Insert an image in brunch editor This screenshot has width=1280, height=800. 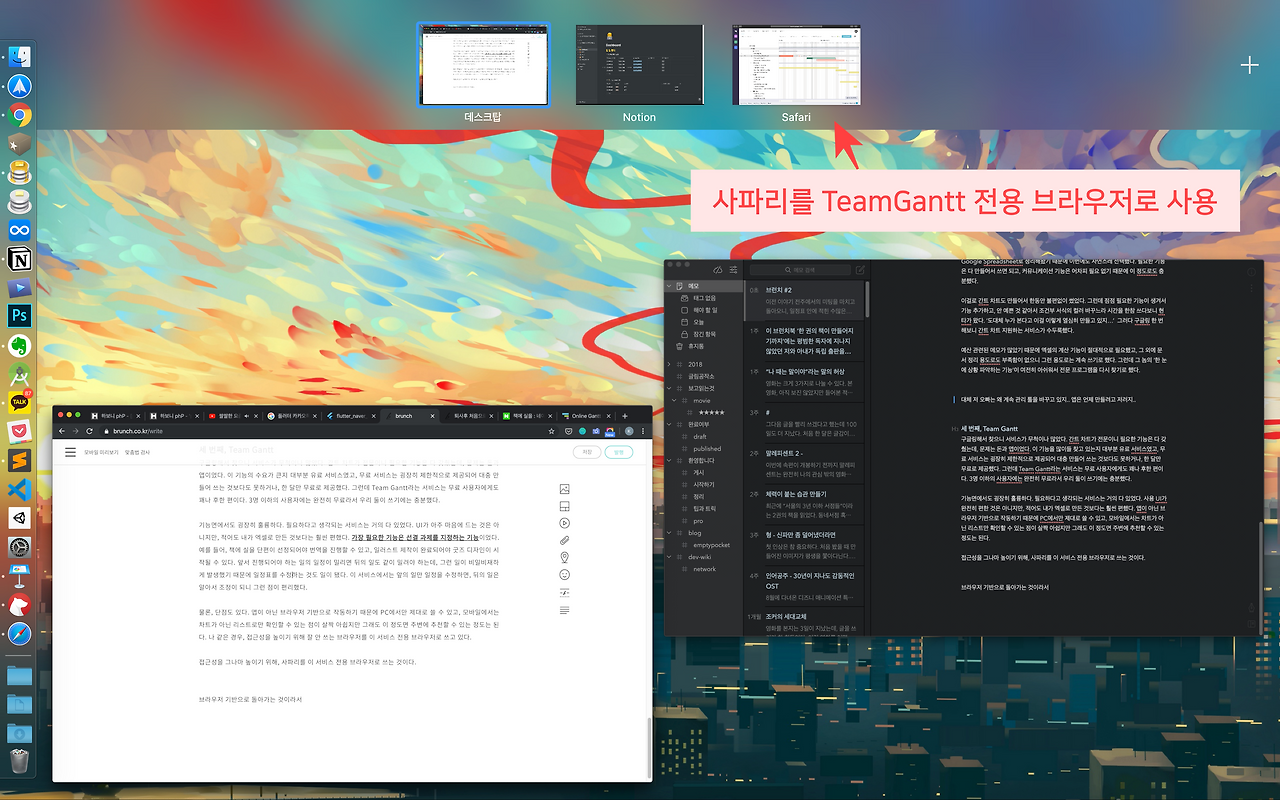565,489
